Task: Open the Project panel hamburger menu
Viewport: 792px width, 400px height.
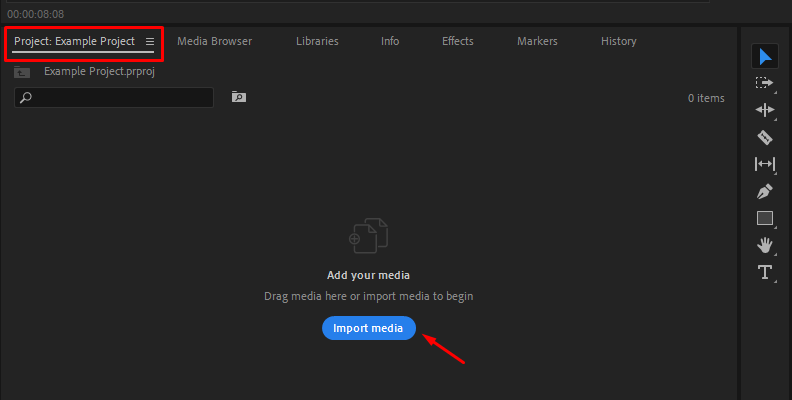Action: click(150, 42)
